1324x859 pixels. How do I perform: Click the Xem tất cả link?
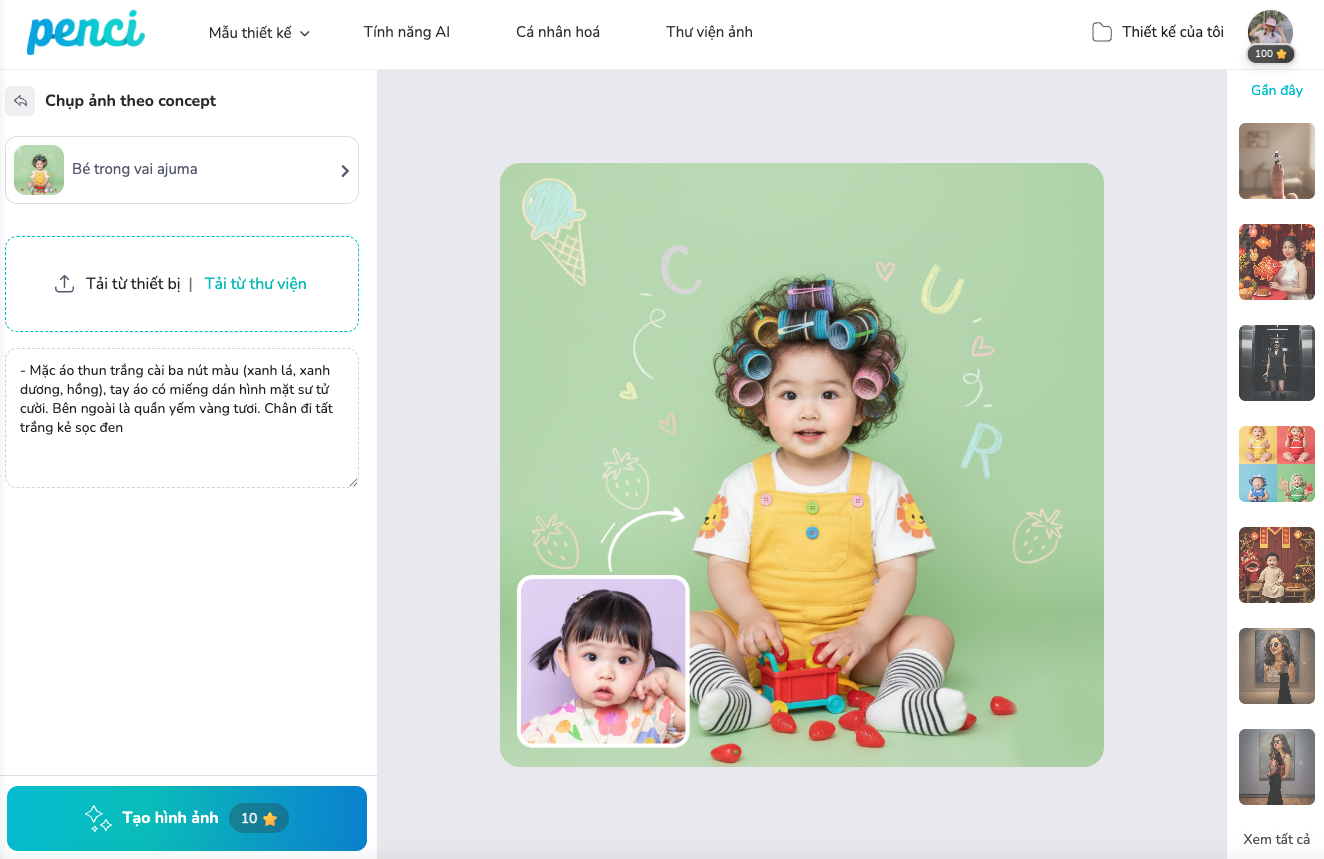(x=1276, y=839)
